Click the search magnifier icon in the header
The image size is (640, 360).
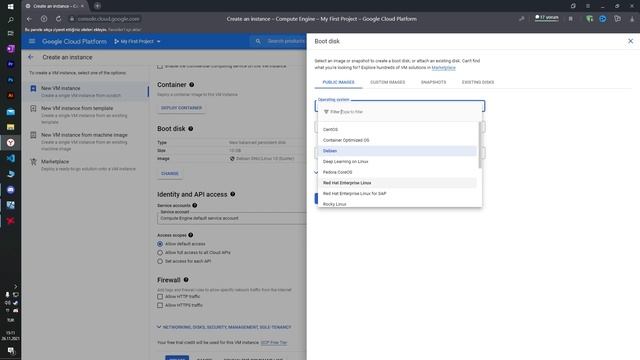(258, 41)
